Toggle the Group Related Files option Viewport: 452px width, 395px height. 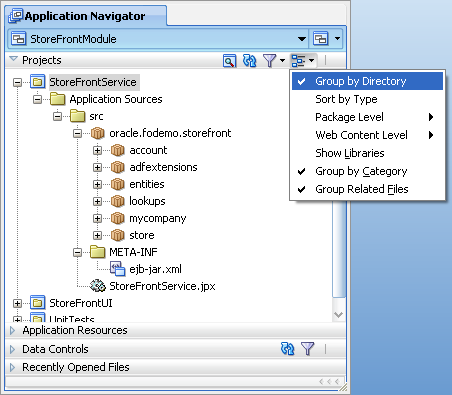point(367,189)
